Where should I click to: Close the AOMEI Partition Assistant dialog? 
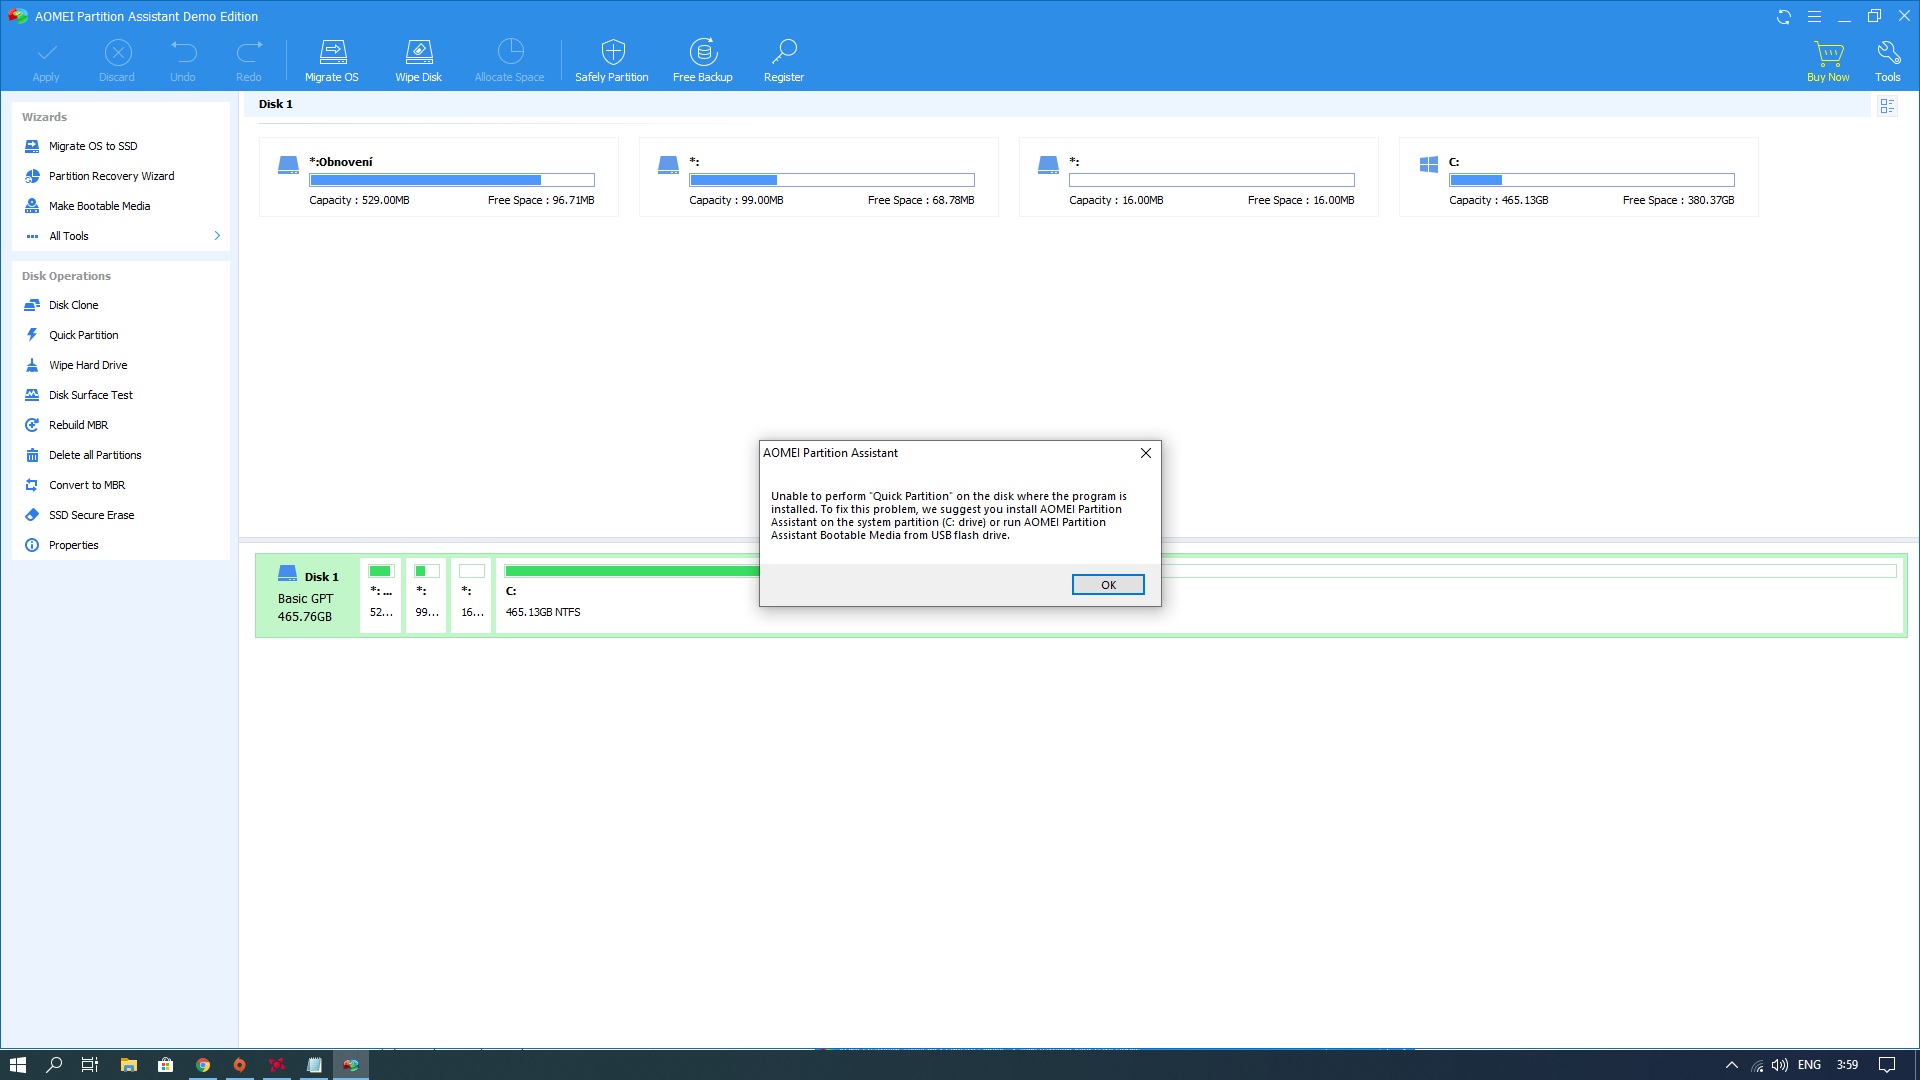[1146, 453]
